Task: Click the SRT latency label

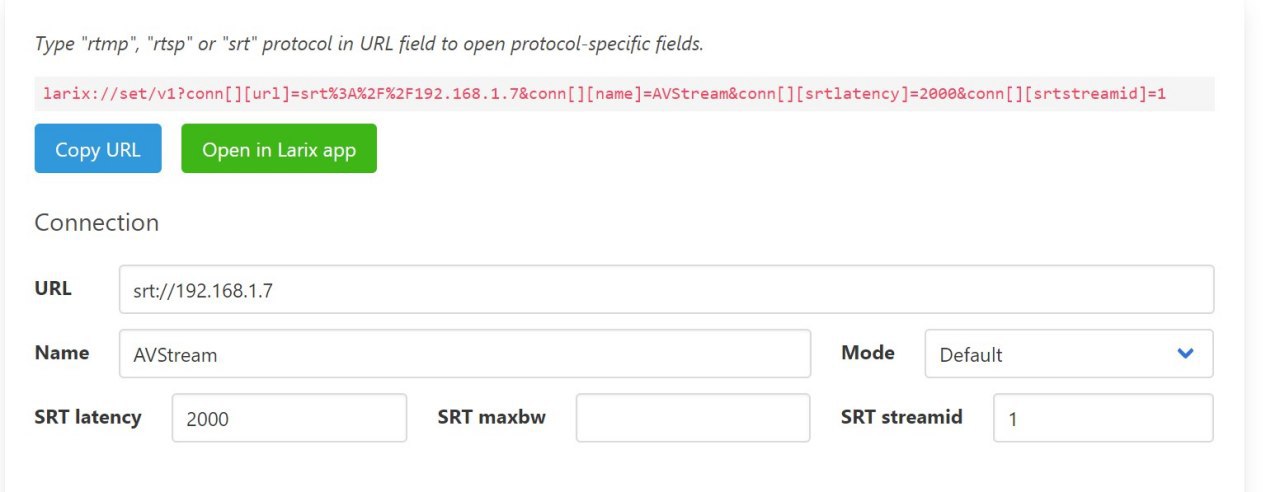Action: pos(88,416)
